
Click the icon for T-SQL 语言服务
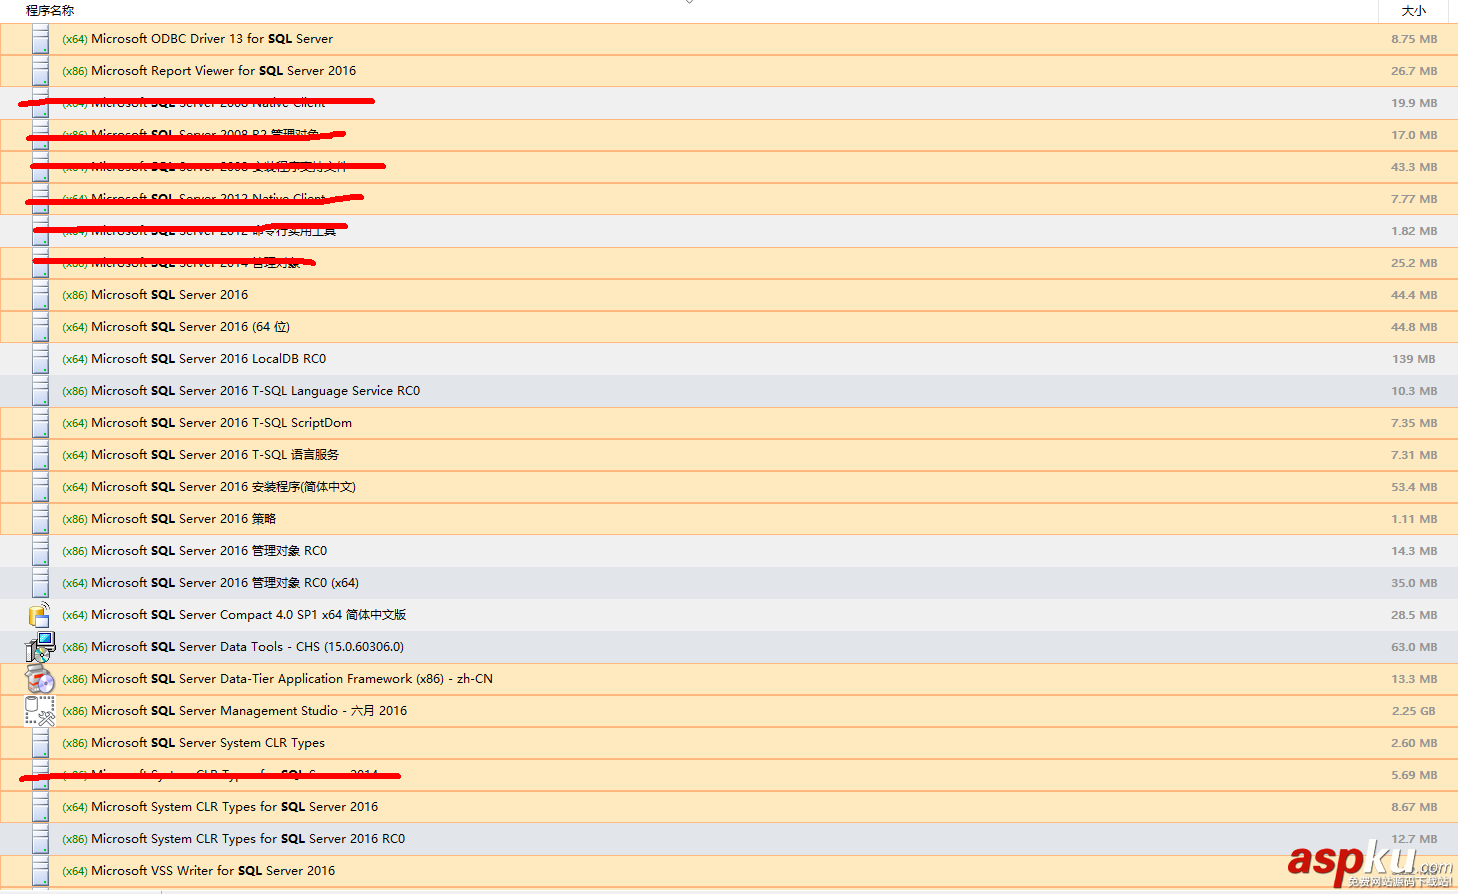(x=40, y=455)
